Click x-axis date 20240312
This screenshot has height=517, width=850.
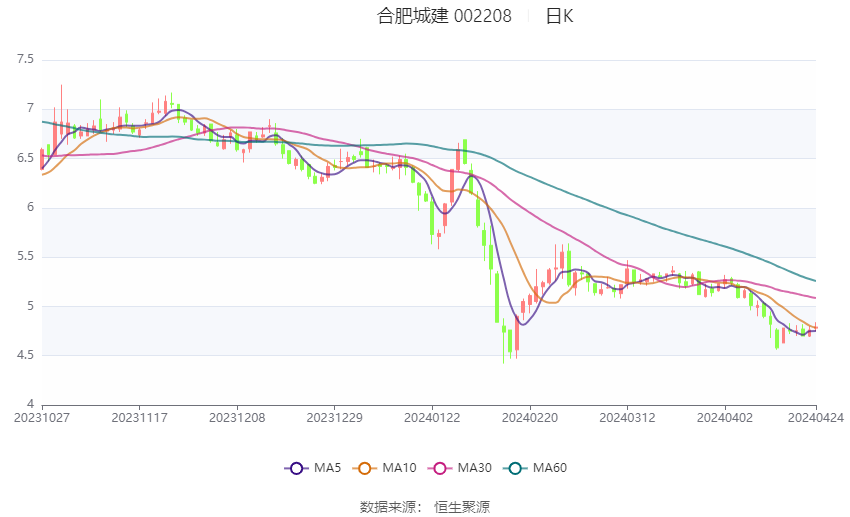click(627, 418)
